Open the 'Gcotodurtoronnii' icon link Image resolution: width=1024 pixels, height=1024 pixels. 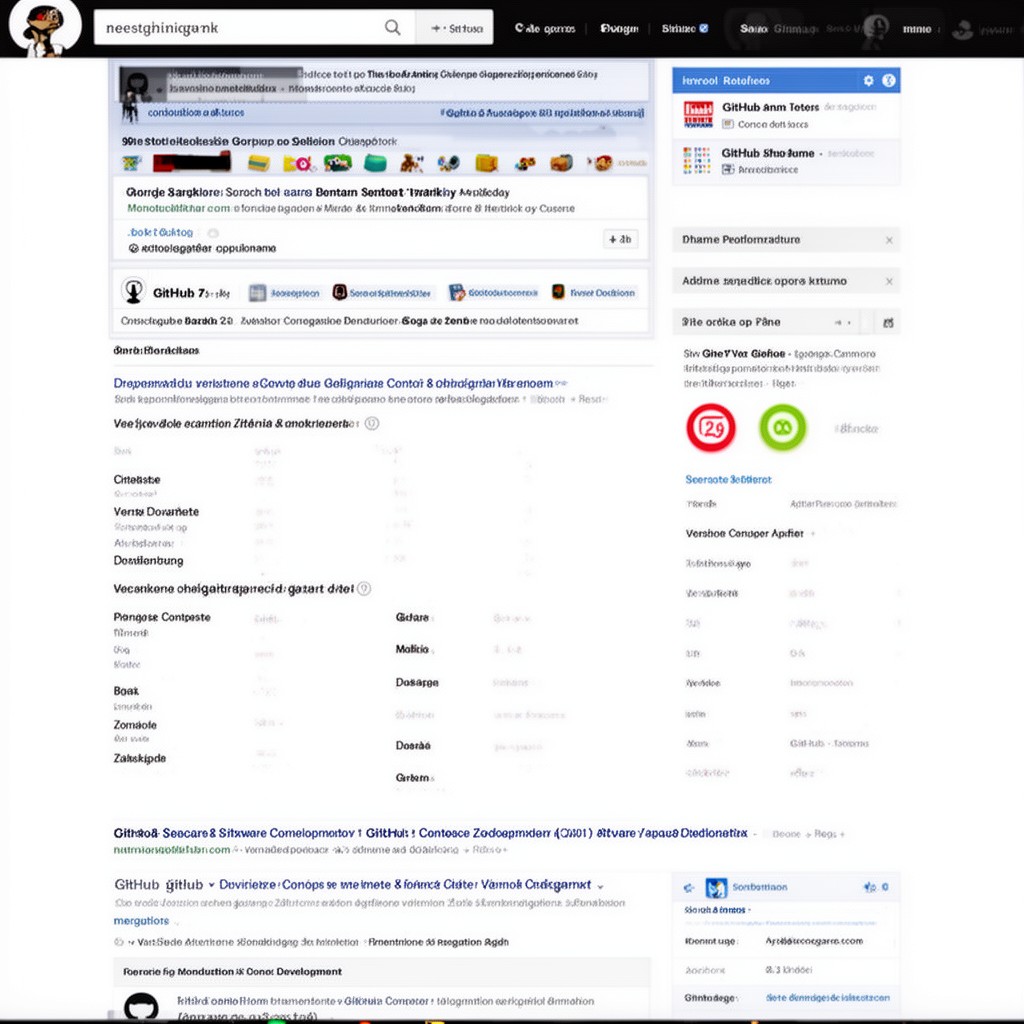click(493, 293)
